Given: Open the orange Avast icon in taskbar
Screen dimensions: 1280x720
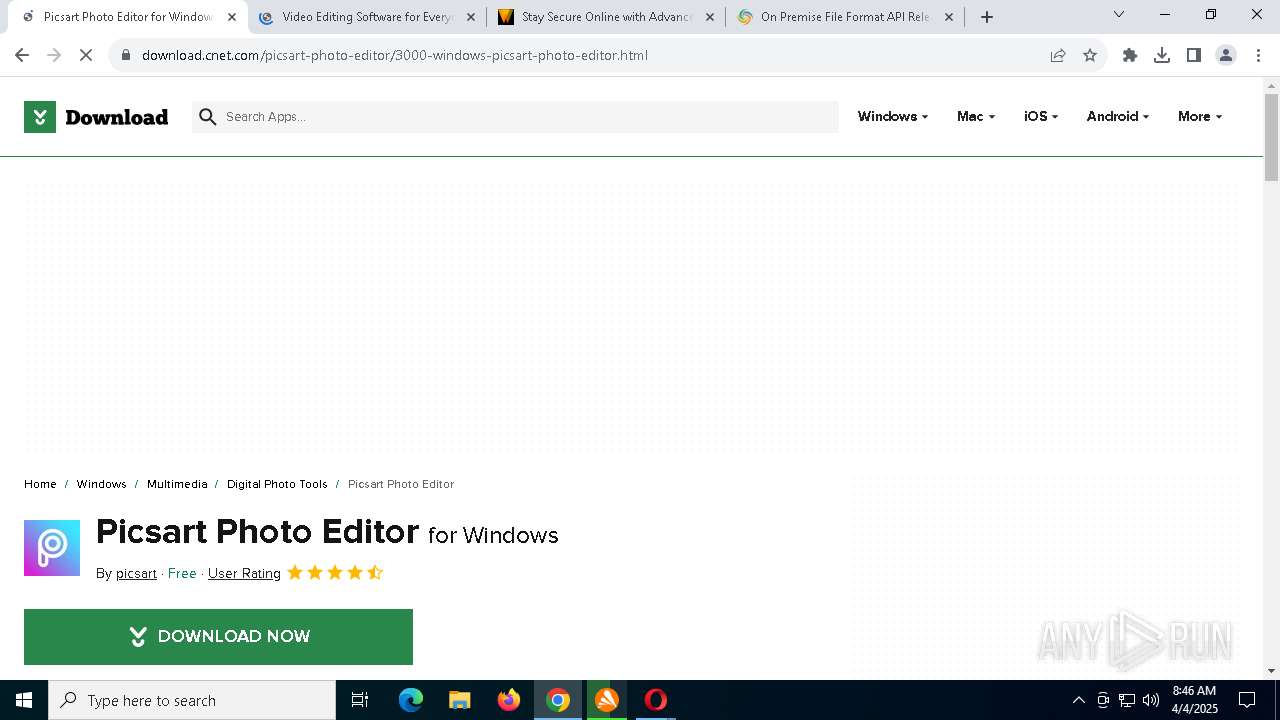Looking at the screenshot, I should pos(607,700).
